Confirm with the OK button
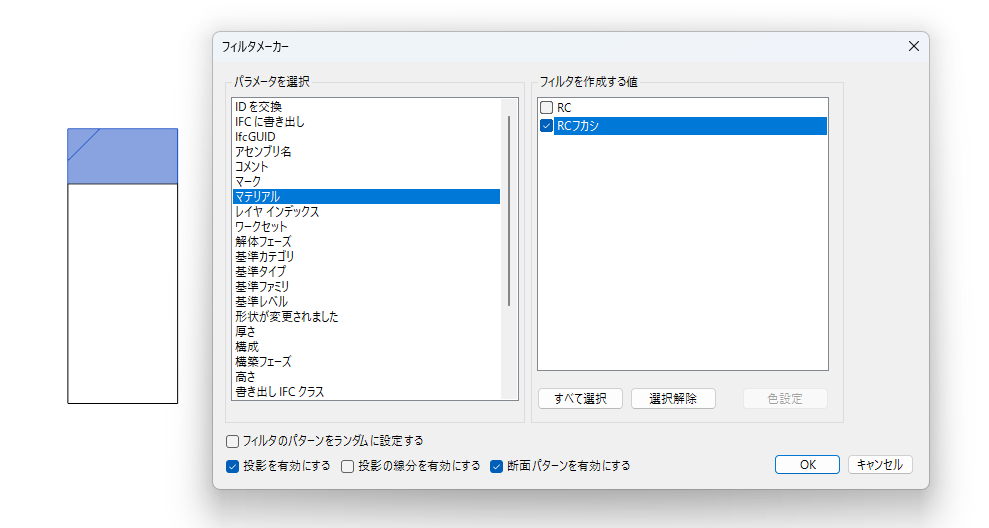This screenshot has height=528, width=989. 807,465
